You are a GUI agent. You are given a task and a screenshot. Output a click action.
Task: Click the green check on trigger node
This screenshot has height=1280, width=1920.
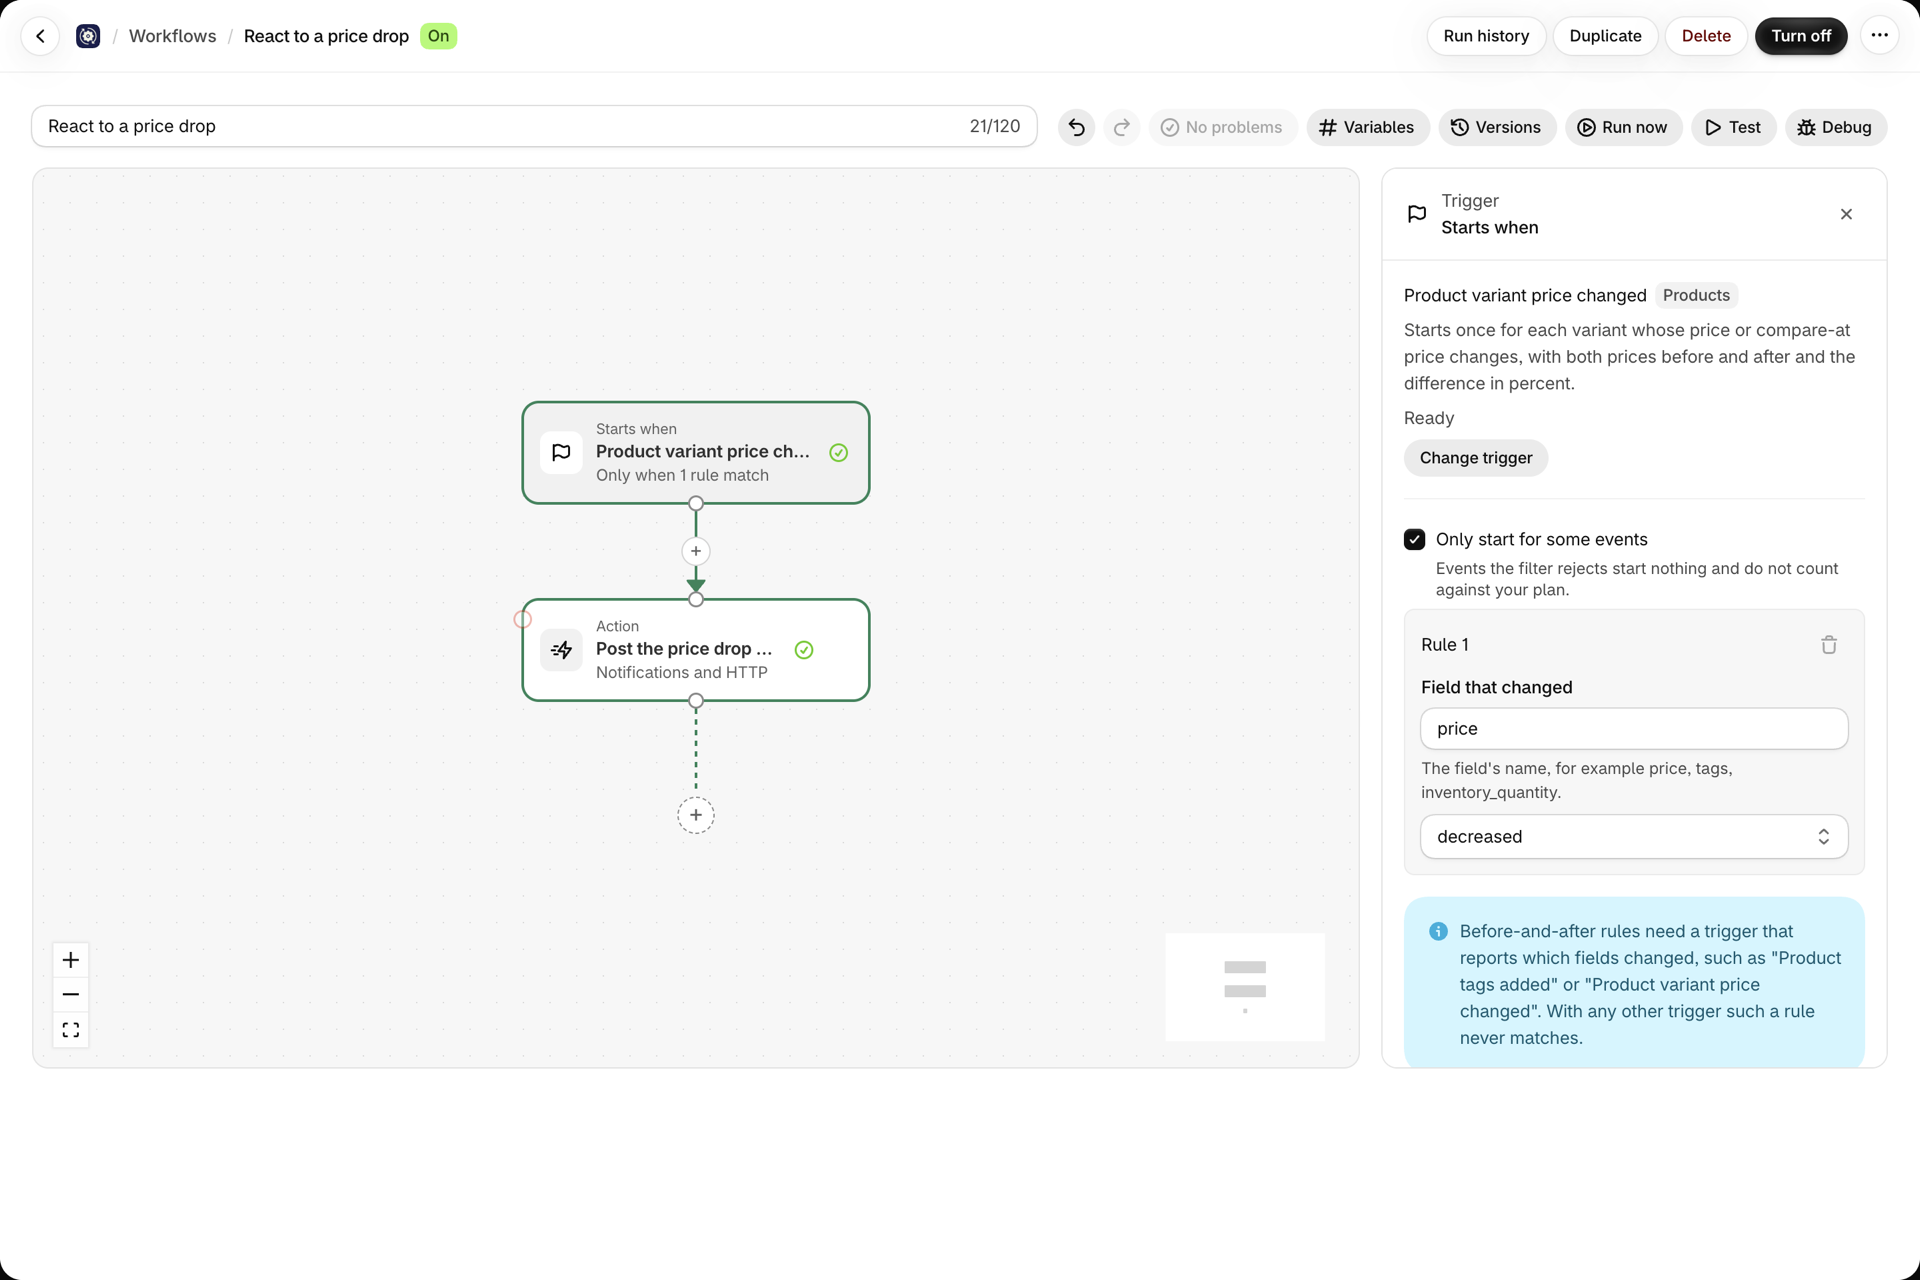coord(839,453)
